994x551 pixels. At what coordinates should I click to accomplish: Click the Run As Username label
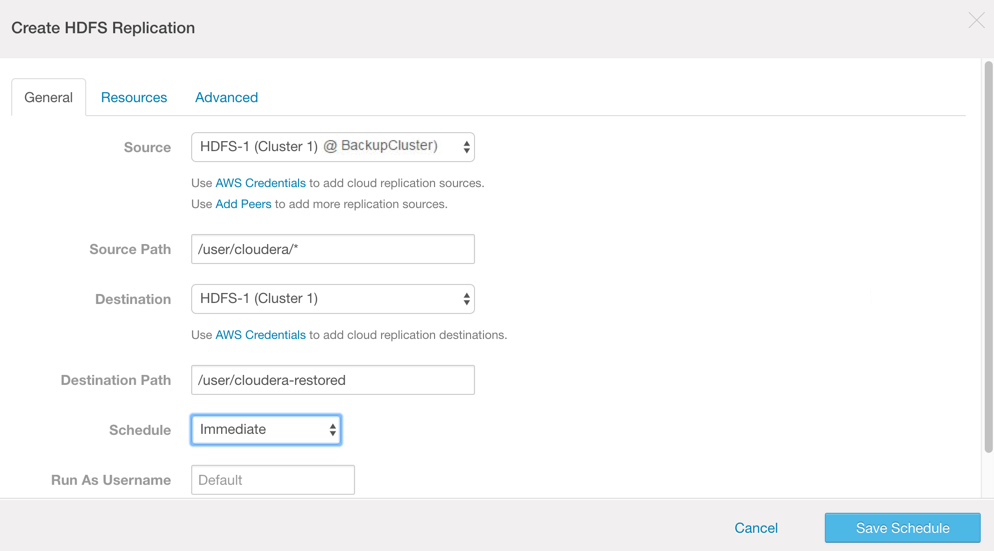pyautogui.click(x=111, y=480)
